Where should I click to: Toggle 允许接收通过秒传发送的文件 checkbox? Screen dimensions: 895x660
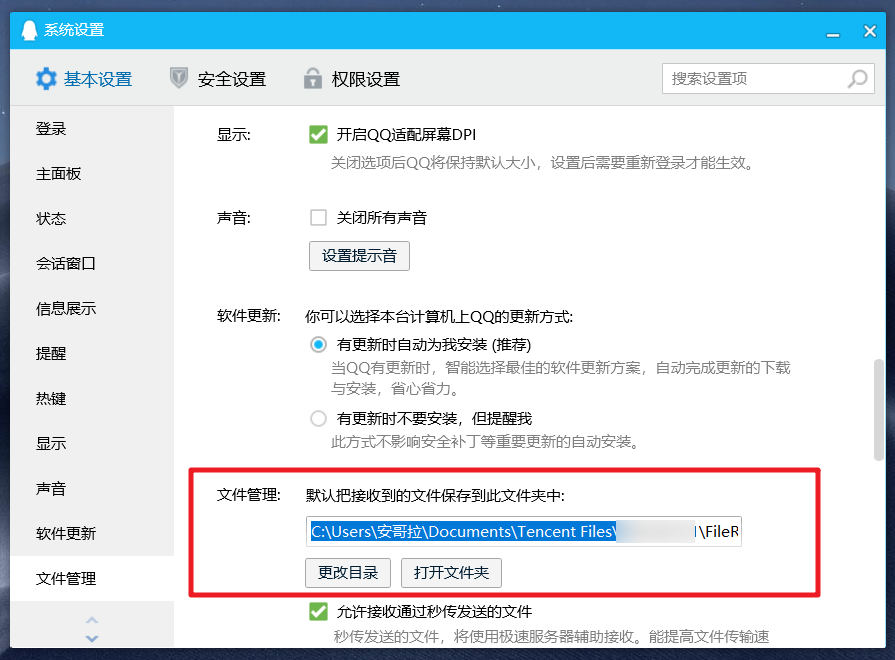pos(319,611)
